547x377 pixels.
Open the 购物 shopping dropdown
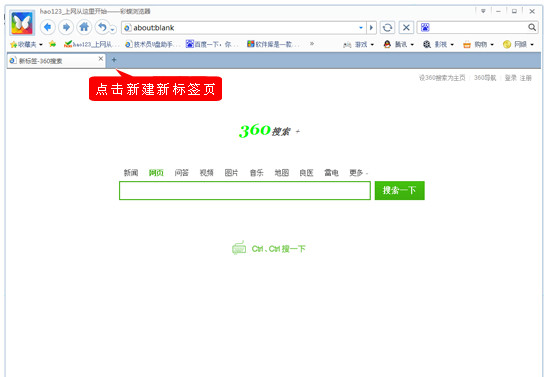click(478, 45)
